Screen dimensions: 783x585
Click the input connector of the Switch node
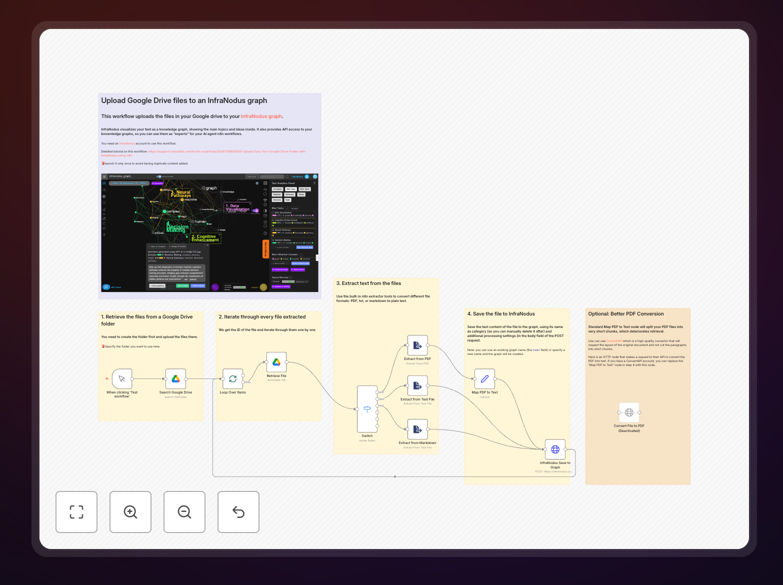[357, 409]
